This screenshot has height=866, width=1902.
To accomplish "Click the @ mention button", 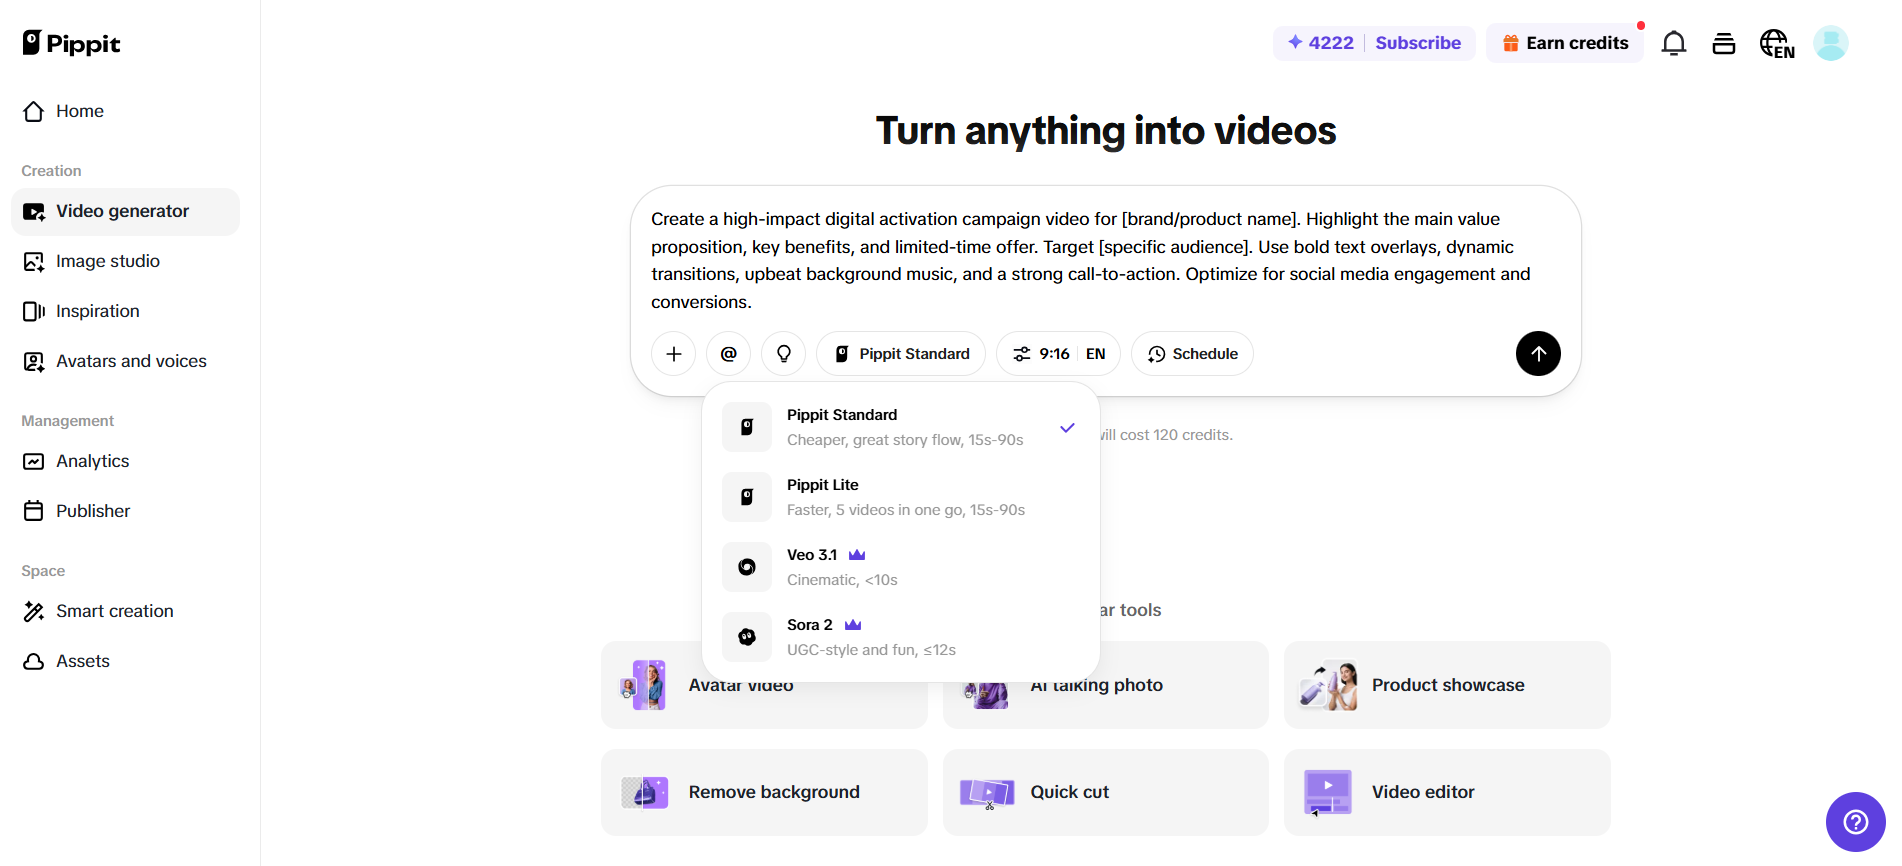I will point(729,354).
